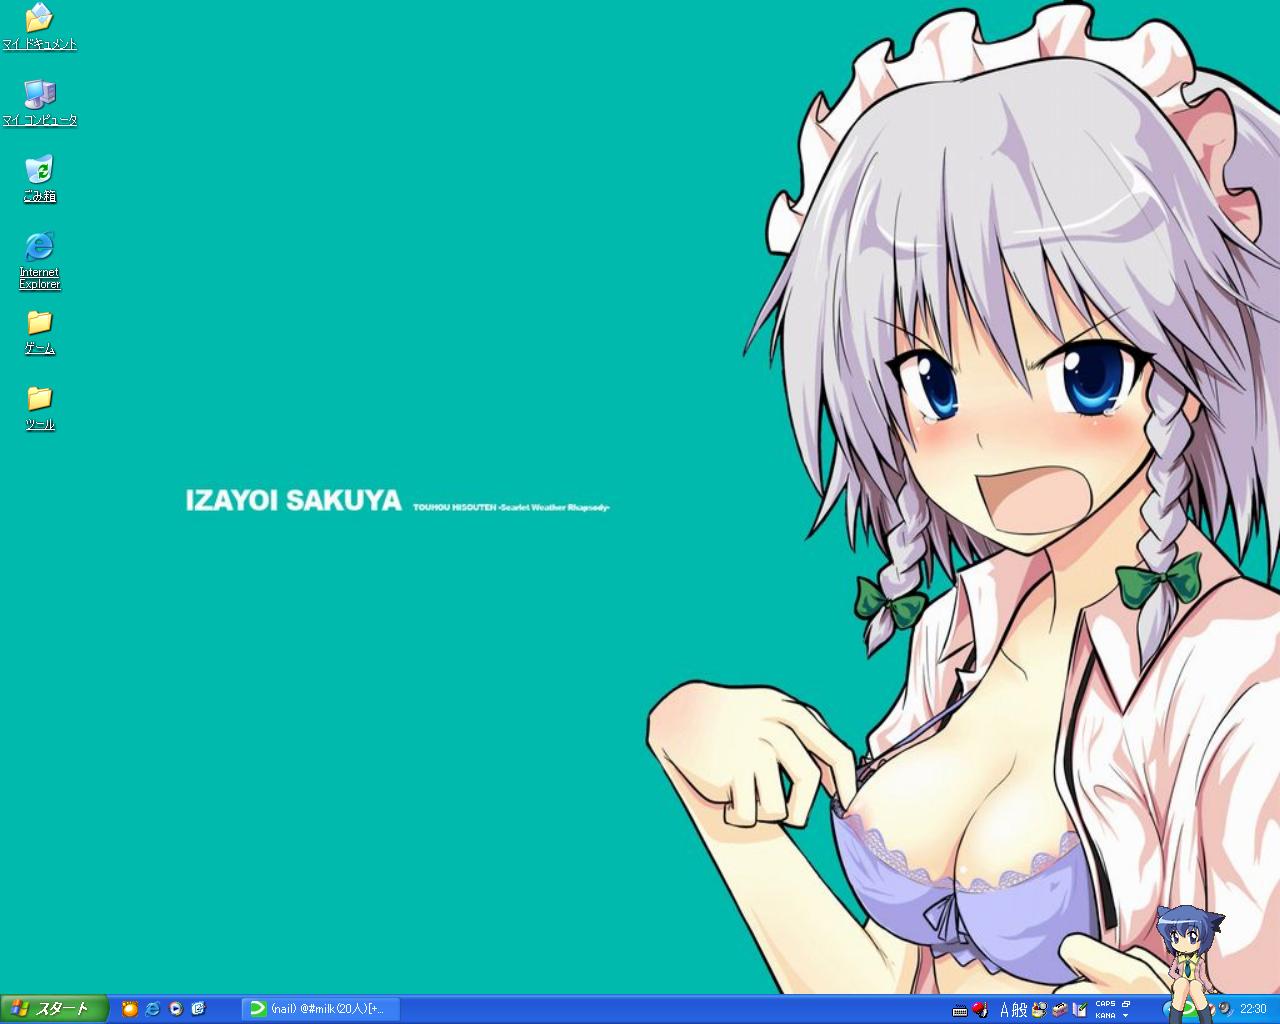1280x1024 pixels.
Task: Change the input mode via the A indicator
Action: [1005, 1010]
